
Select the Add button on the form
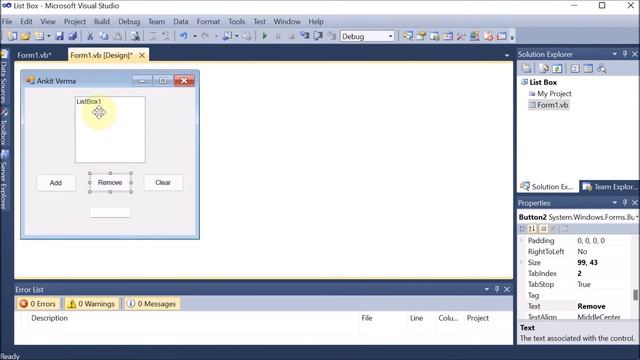56,182
